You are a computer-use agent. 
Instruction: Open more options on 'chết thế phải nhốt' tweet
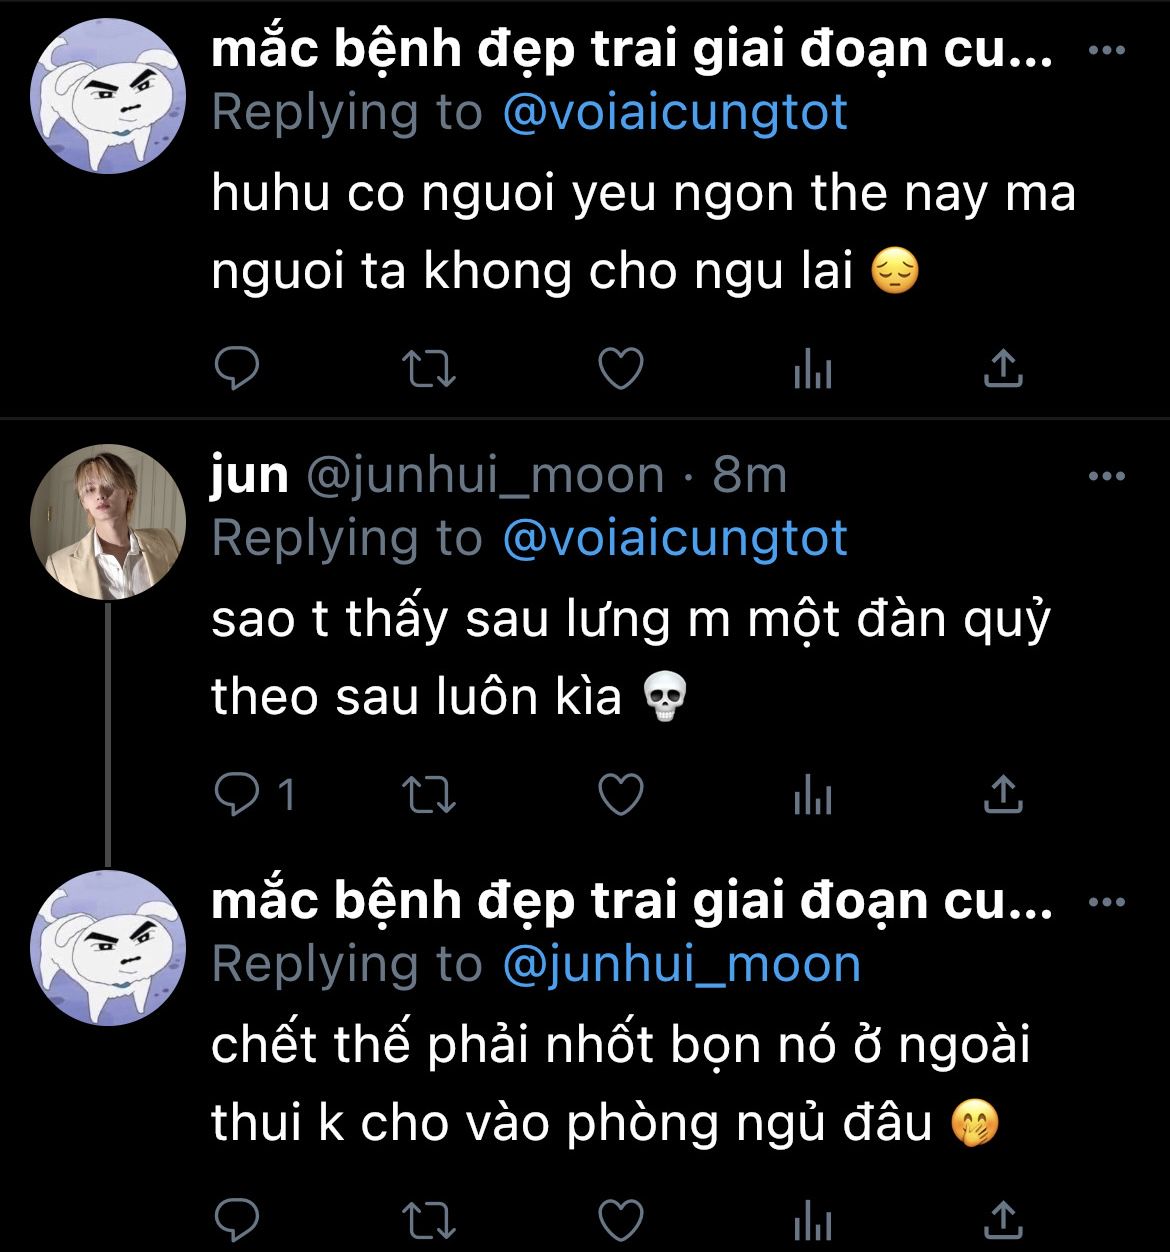pyautogui.click(x=1106, y=903)
